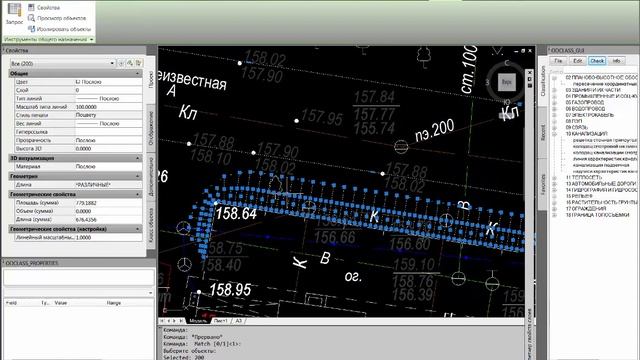Click the Вес линий value field
Viewport: 640px width, 360px height.
(x=109, y=123)
